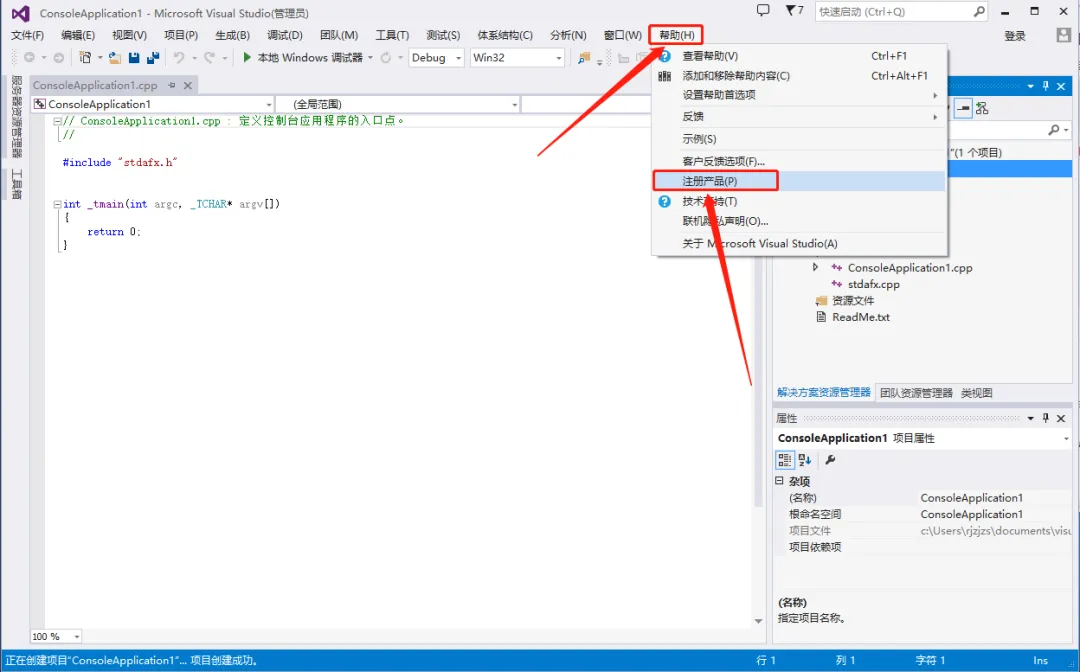Click the Quick Launch magnifier icon
Image resolution: width=1080 pixels, height=672 pixels.
(x=979, y=12)
